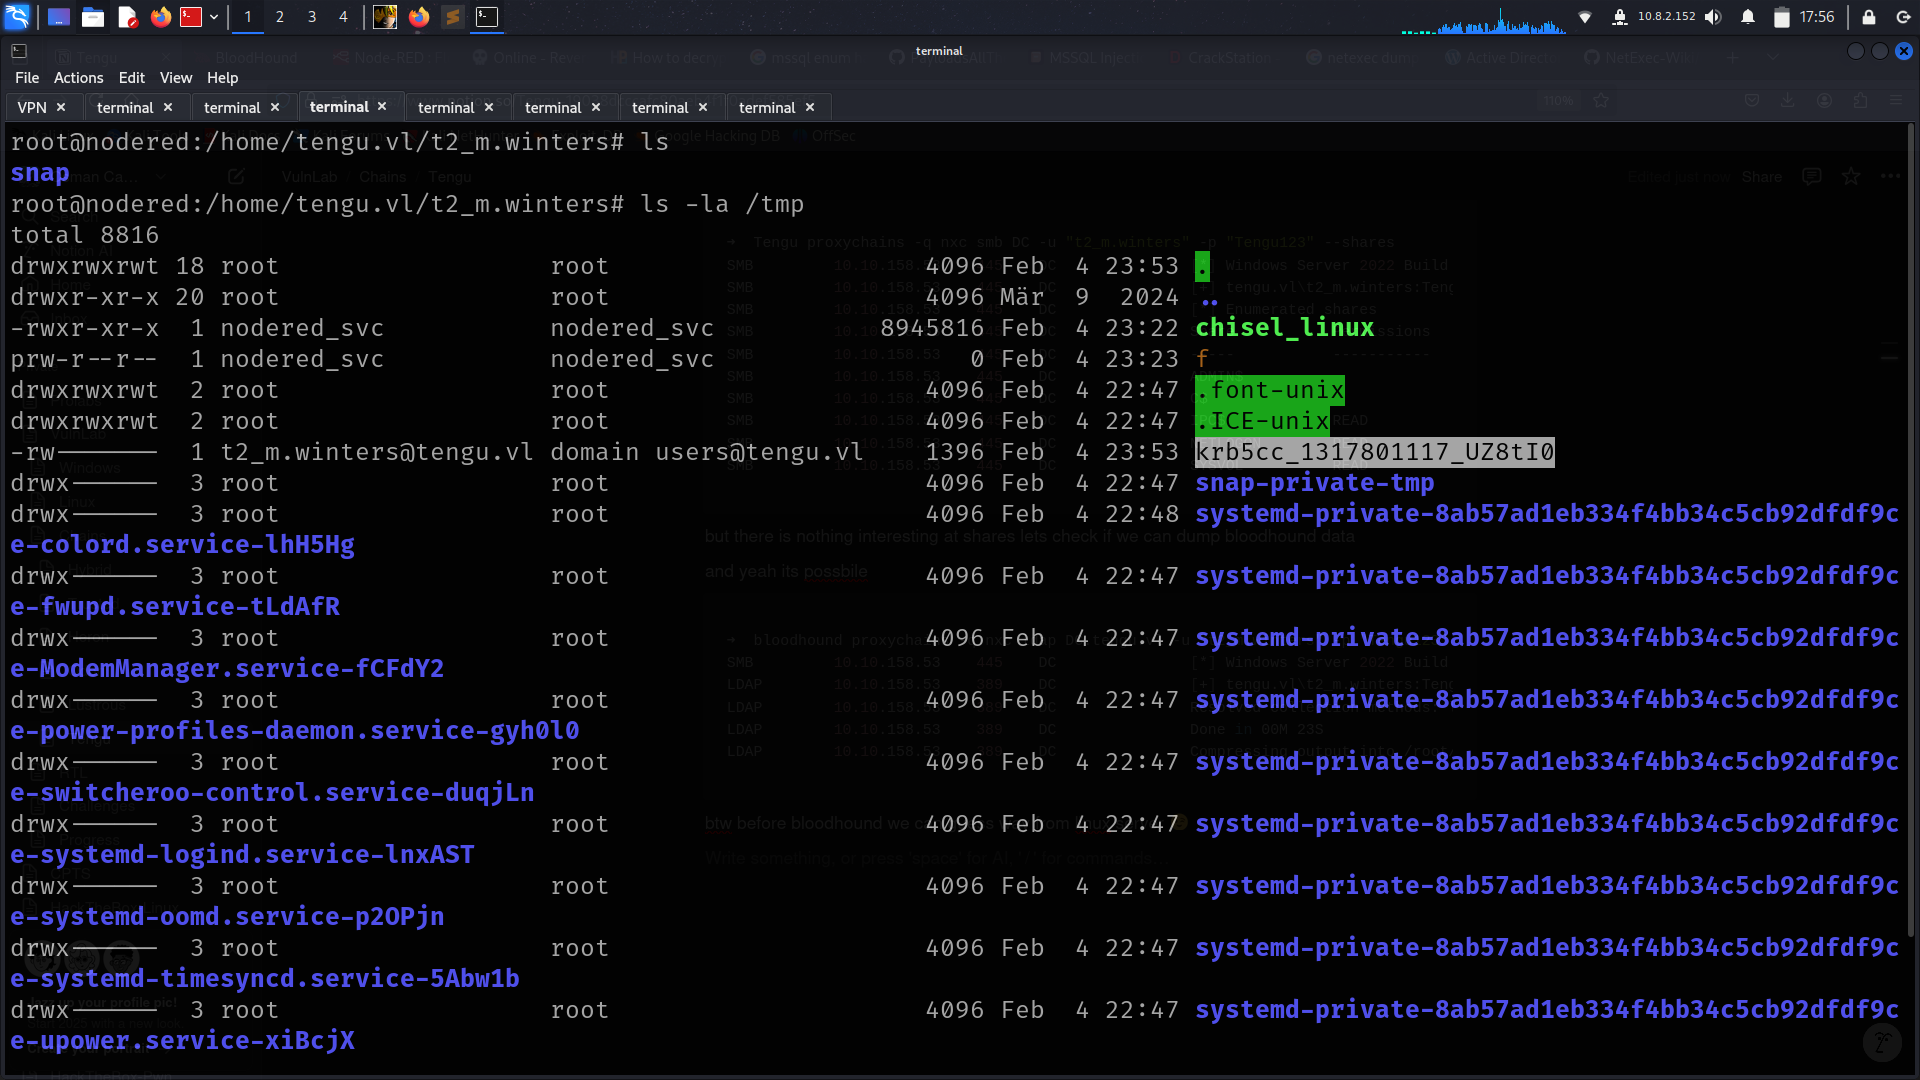
Task: Switch to workspace 2
Action: pos(280,17)
